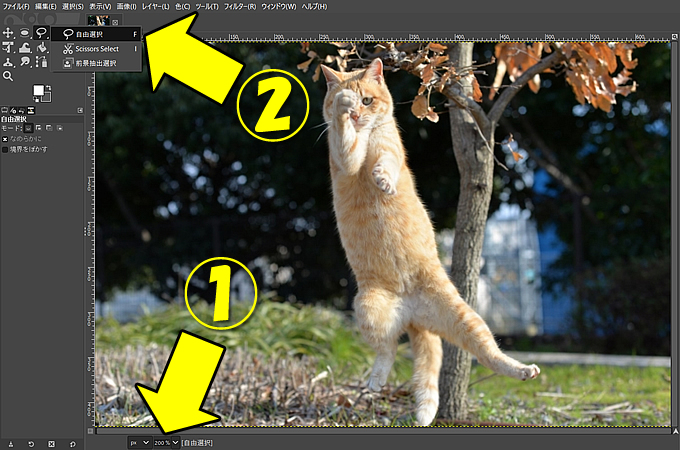Open the ファイル(F) menu

point(16,7)
